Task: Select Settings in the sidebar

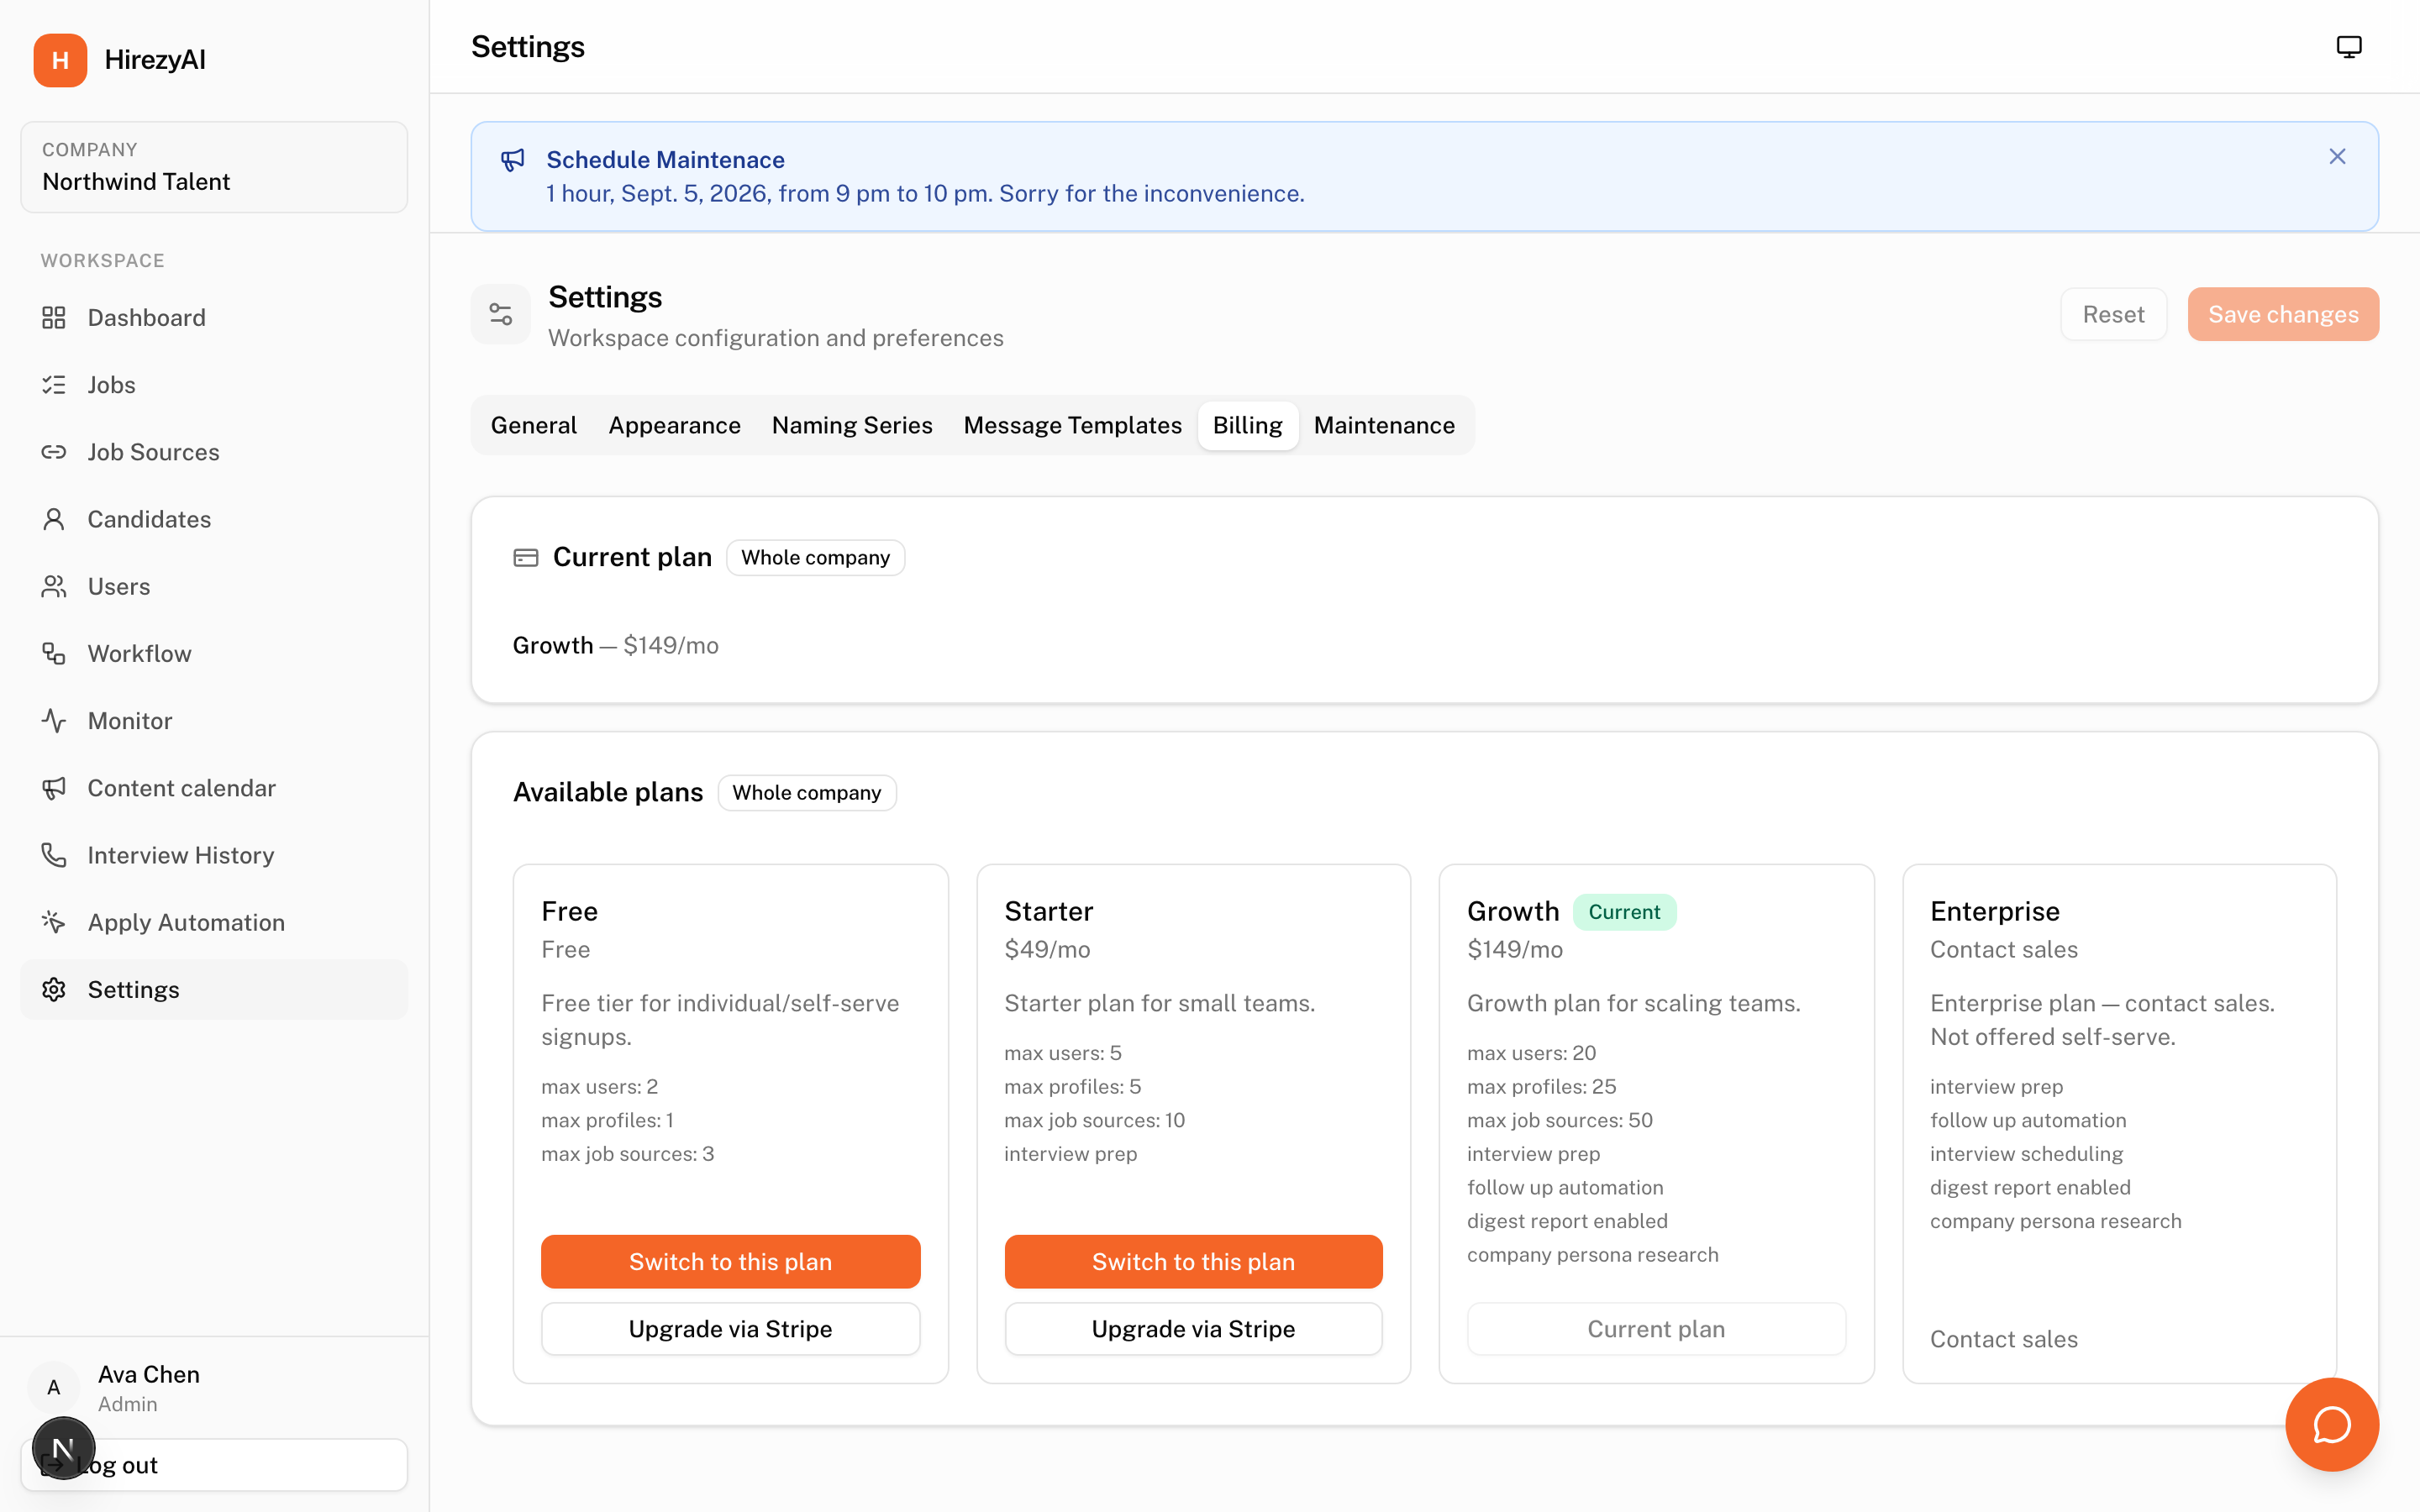Action: tap(214, 990)
